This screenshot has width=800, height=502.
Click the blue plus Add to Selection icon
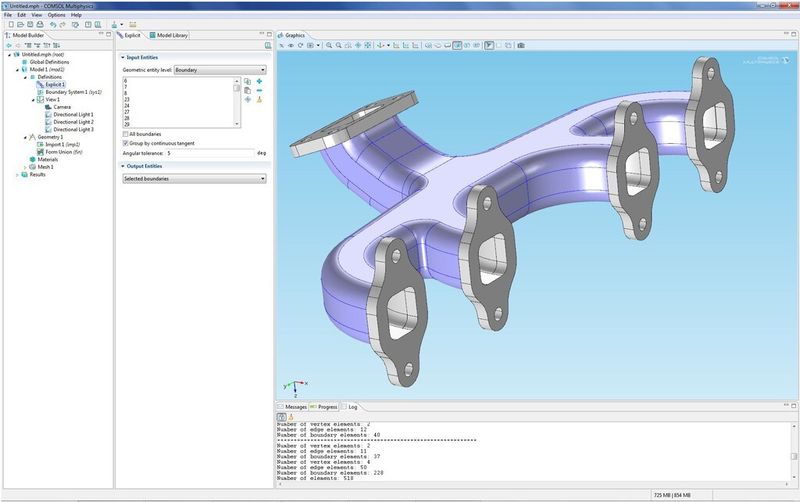(259, 81)
